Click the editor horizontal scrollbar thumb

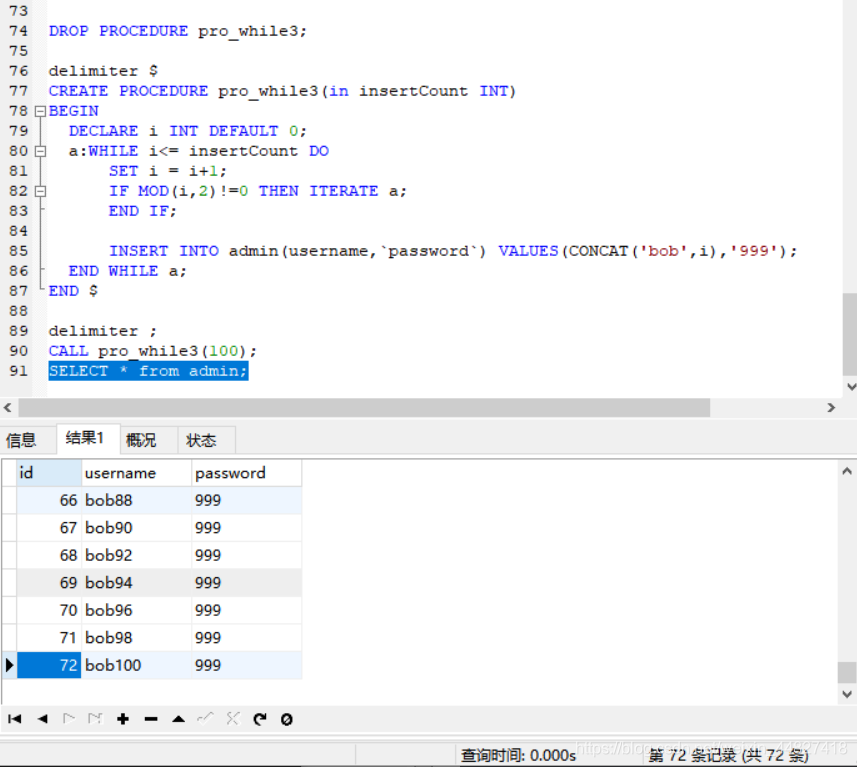tap(364, 407)
